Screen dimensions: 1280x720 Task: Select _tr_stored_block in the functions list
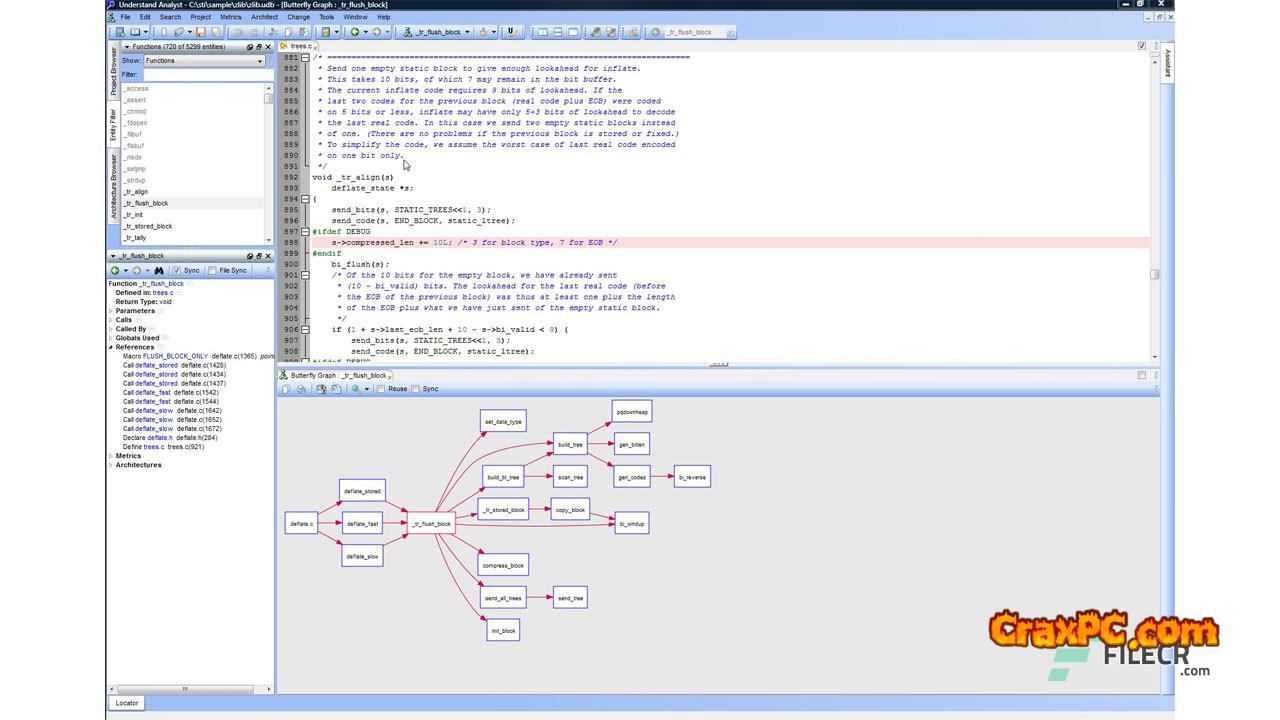pyautogui.click(x=148, y=226)
